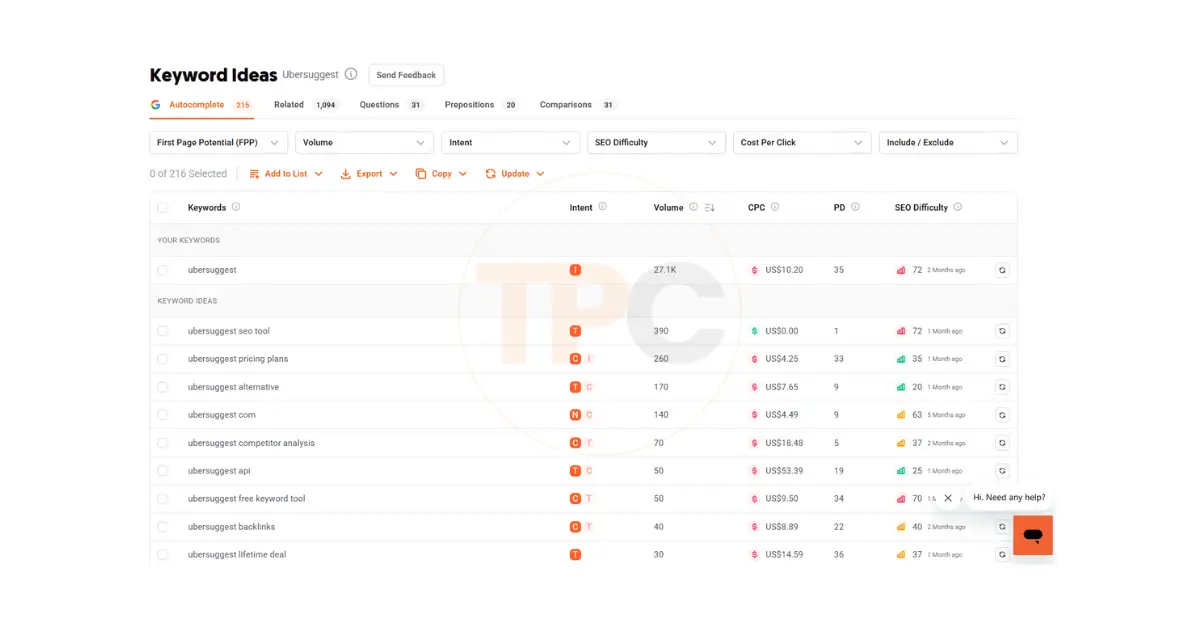Switch to the Questions tab
This screenshot has width=1200, height=628.
tap(379, 105)
